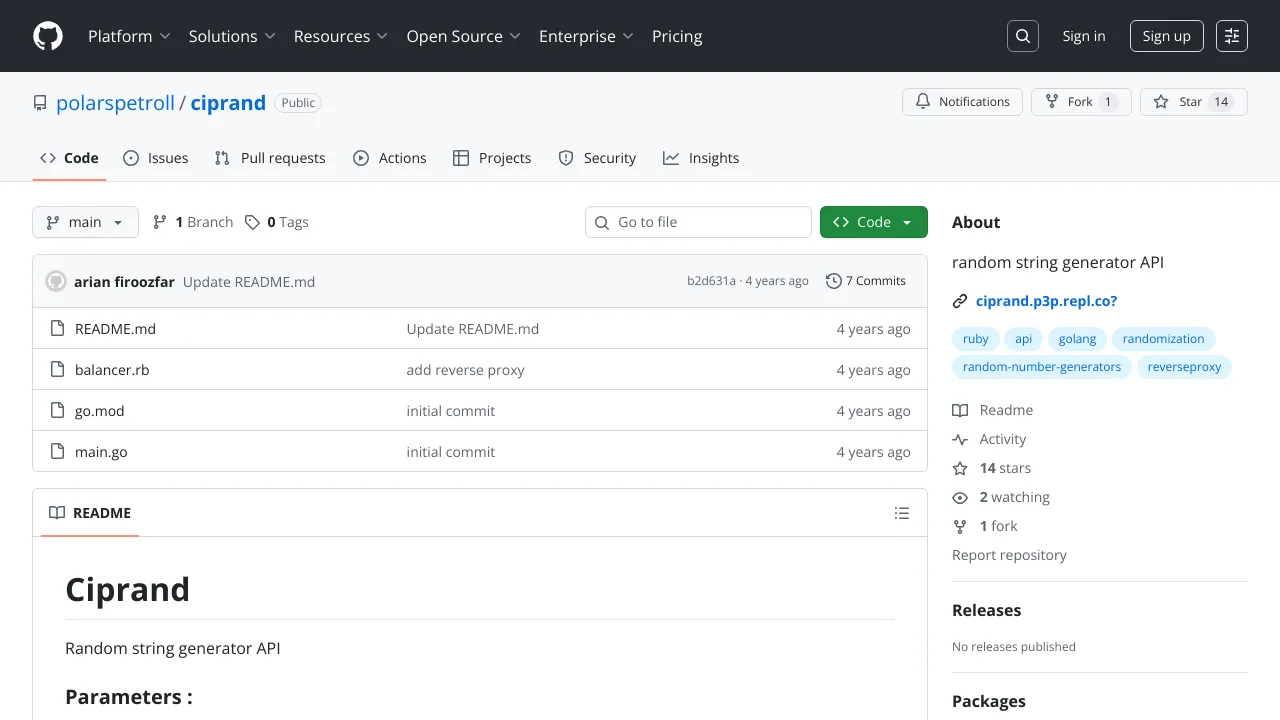Image resolution: width=1280 pixels, height=720 pixels.
Task: Expand the Resources menu
Action: 341,36
